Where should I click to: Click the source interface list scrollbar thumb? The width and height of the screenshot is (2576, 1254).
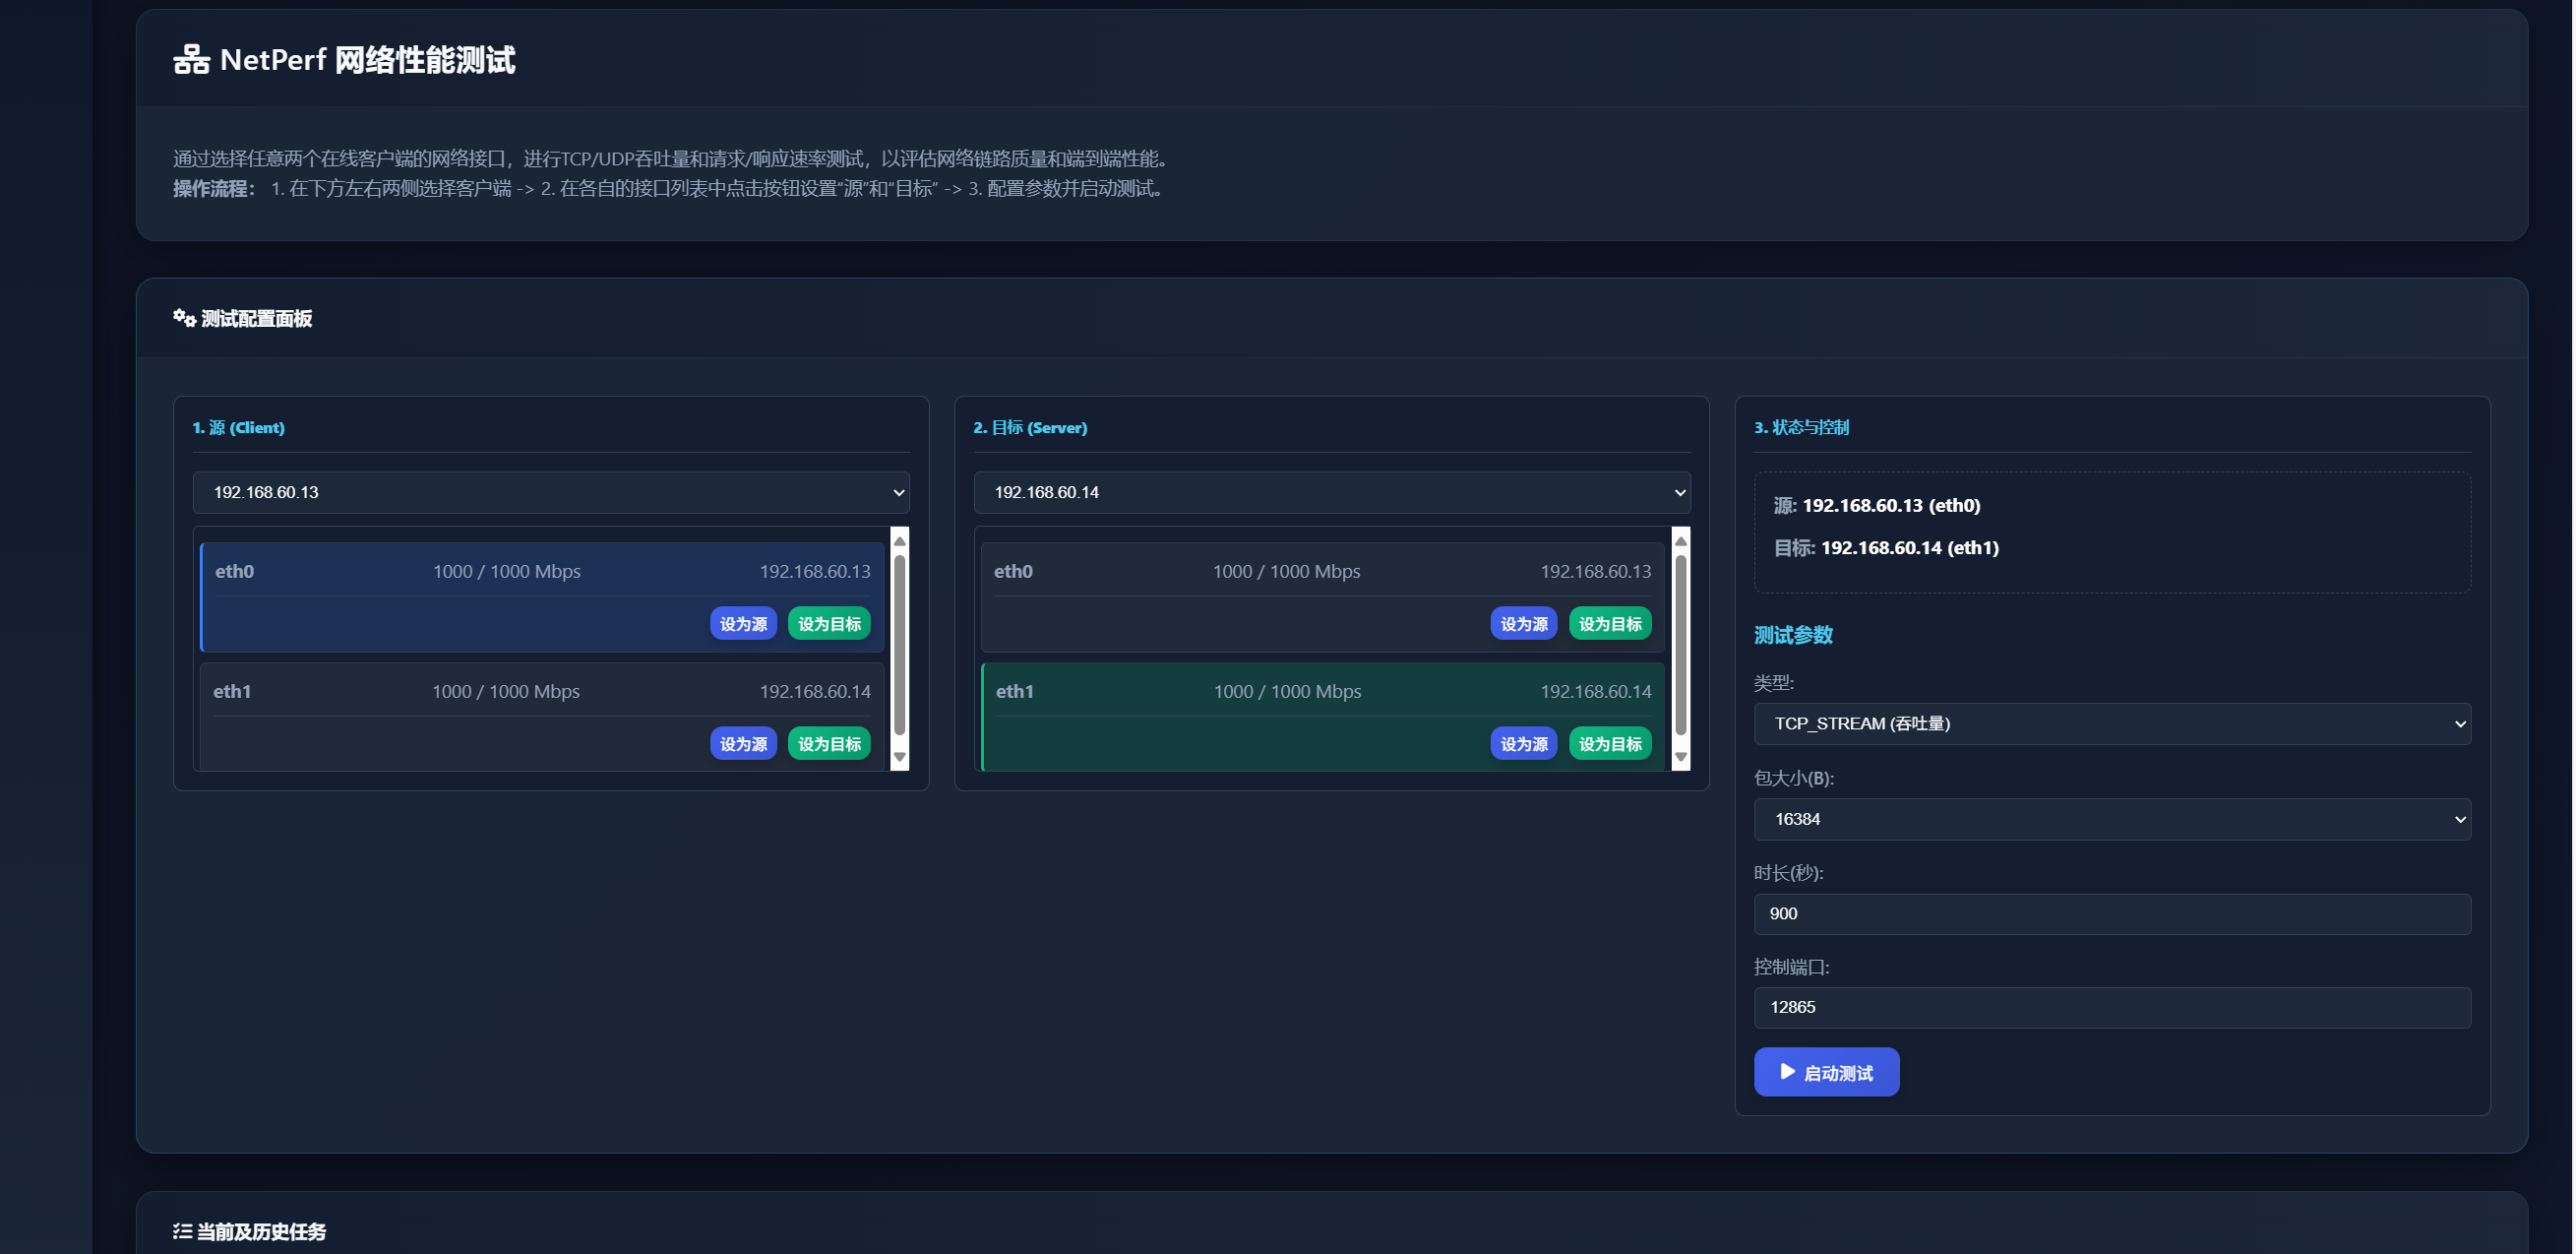(899, 645)
